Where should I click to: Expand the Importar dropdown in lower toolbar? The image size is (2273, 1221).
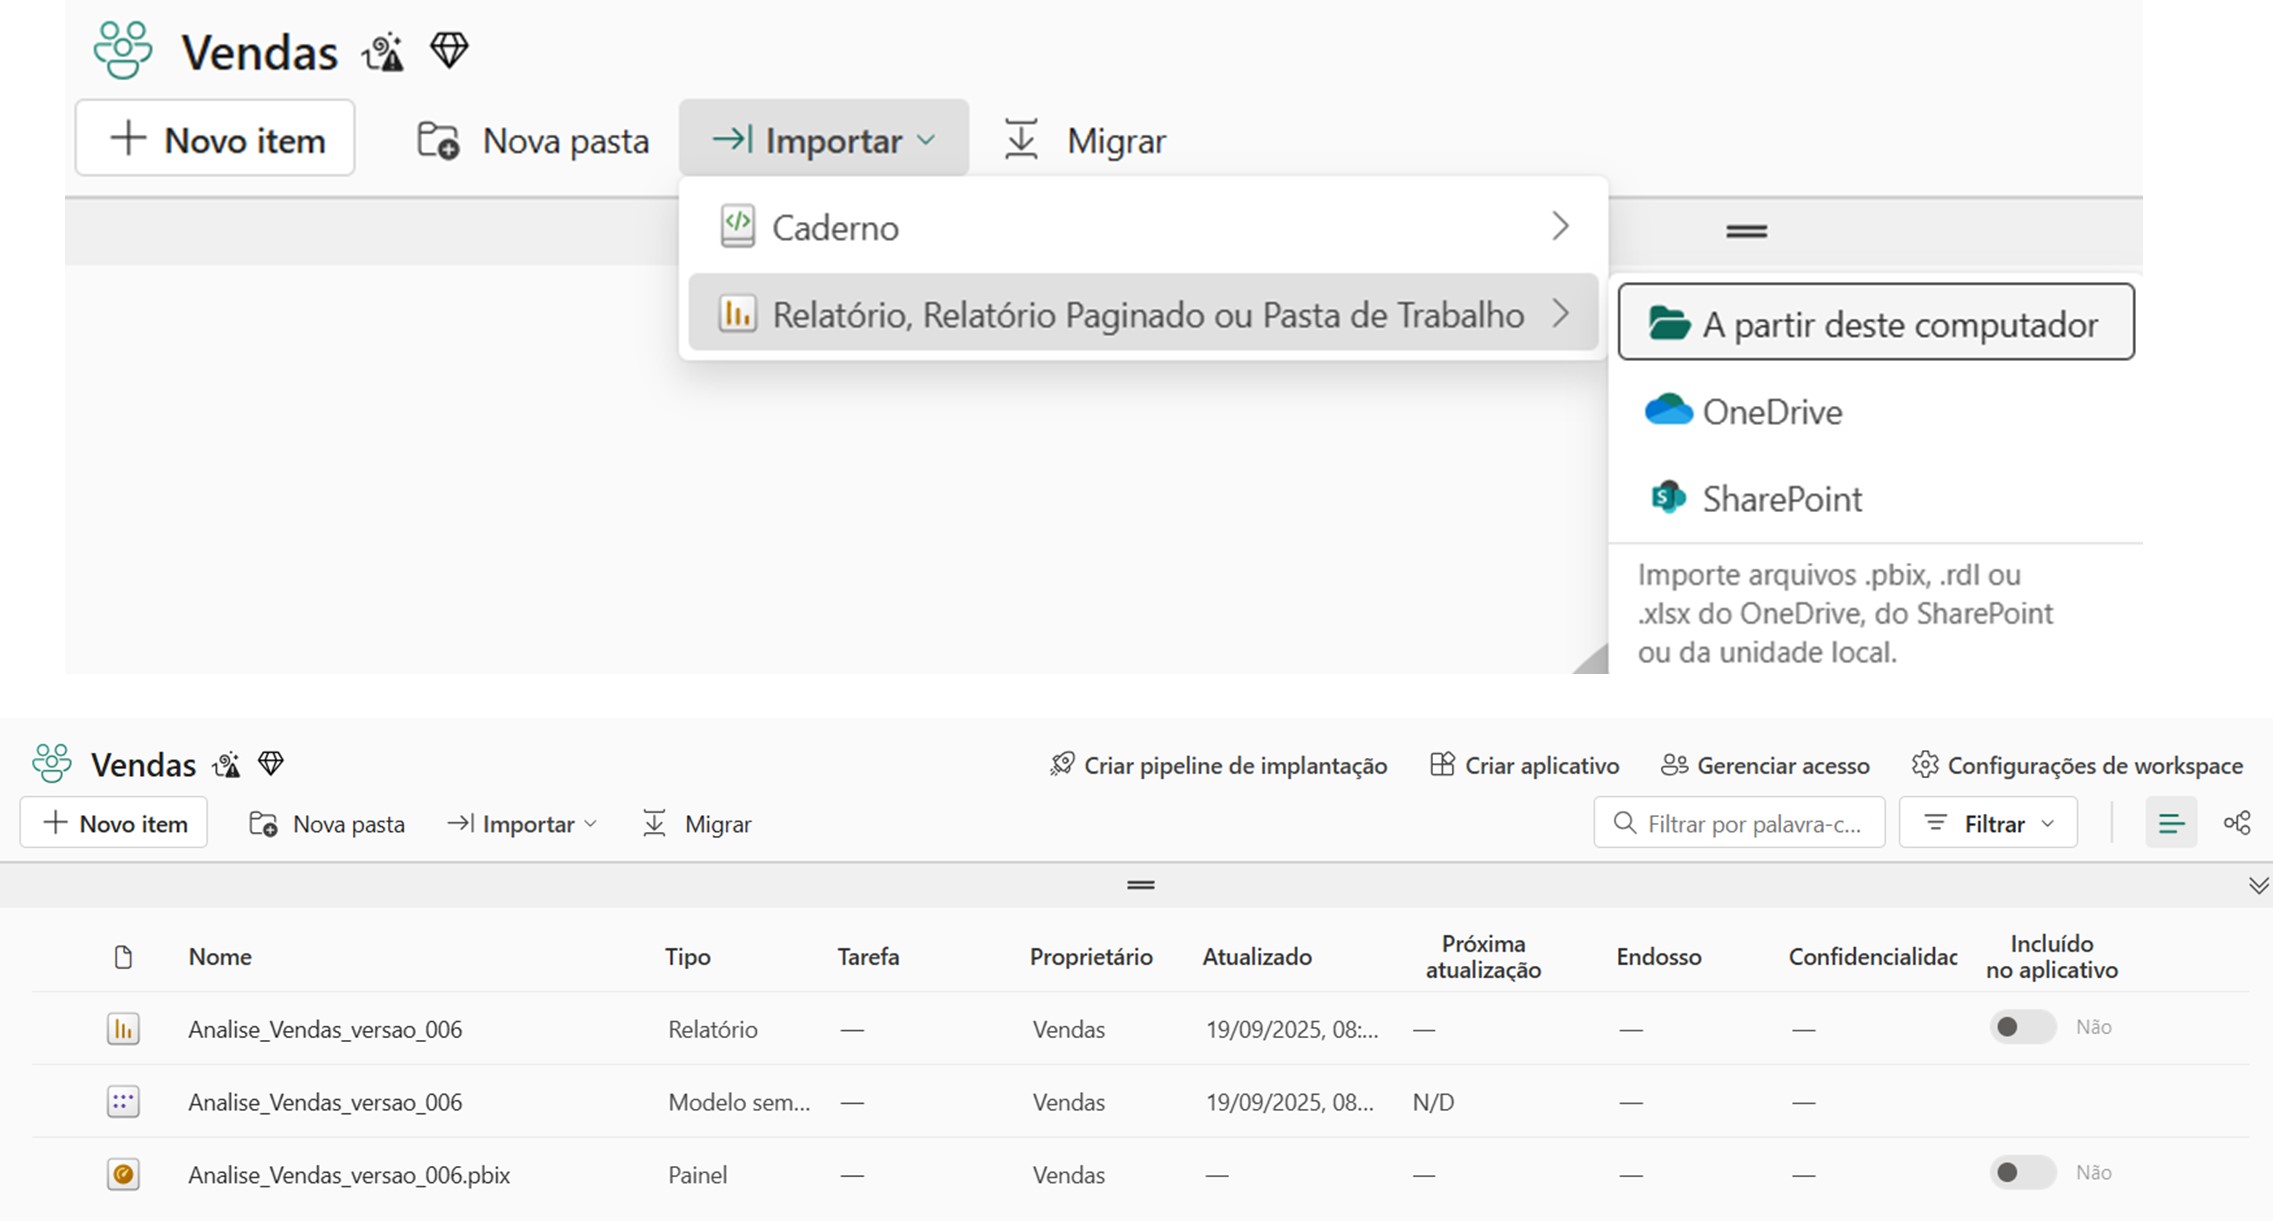click(x=523, y=824)
